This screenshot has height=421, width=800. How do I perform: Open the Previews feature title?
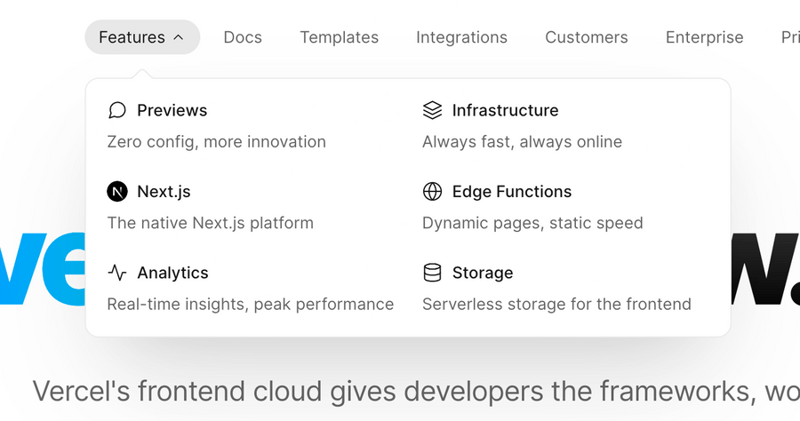(x=172, y=110)
